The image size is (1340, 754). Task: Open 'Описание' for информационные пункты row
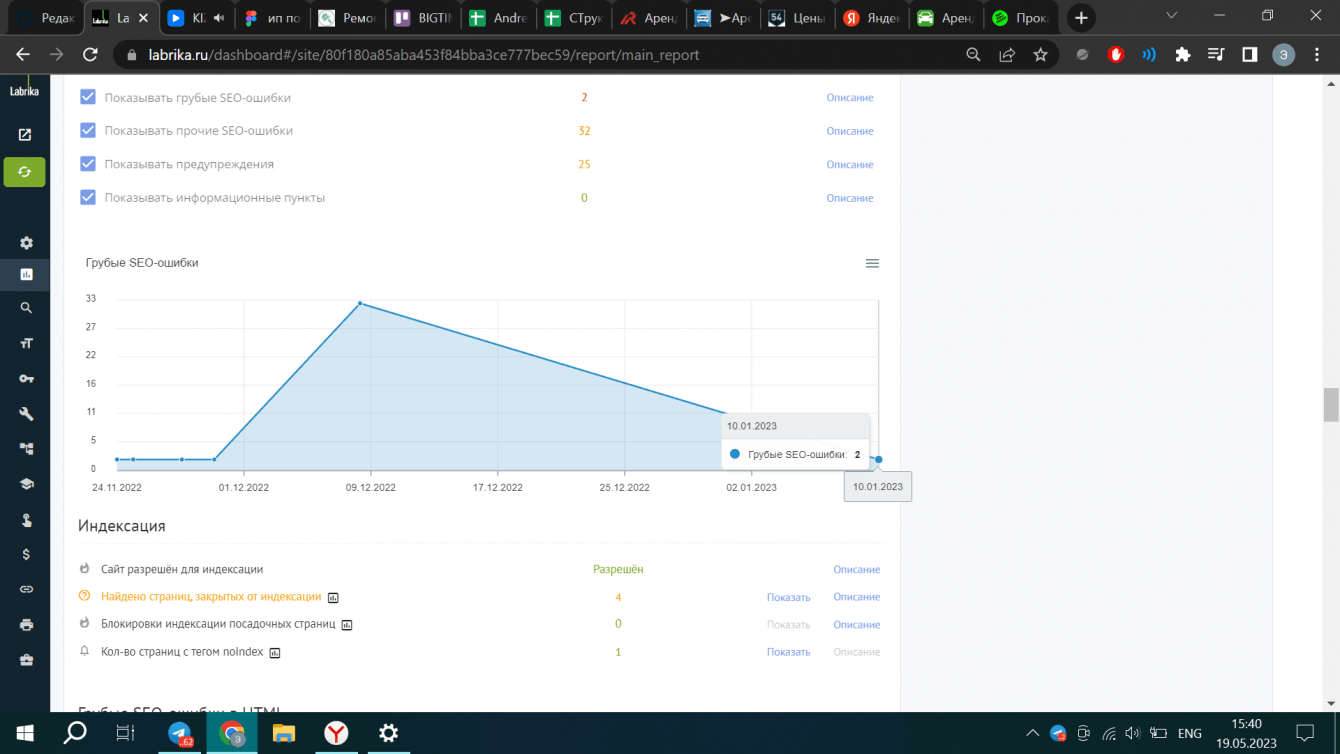[x=850, y=198]
